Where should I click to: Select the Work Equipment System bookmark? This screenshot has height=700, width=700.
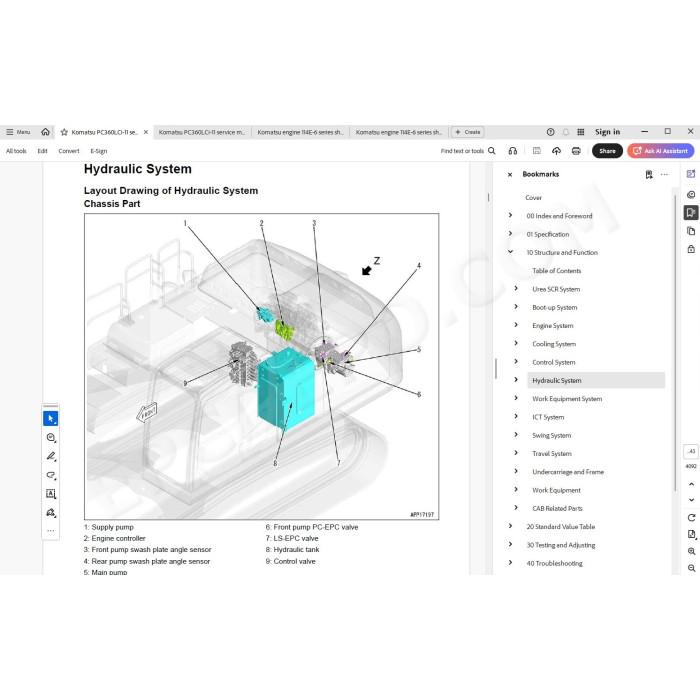[x=567, y=399]
